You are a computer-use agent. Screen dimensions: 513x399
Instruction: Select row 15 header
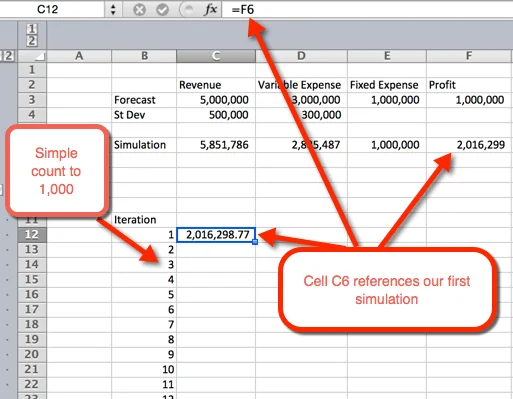pos(32,280)
